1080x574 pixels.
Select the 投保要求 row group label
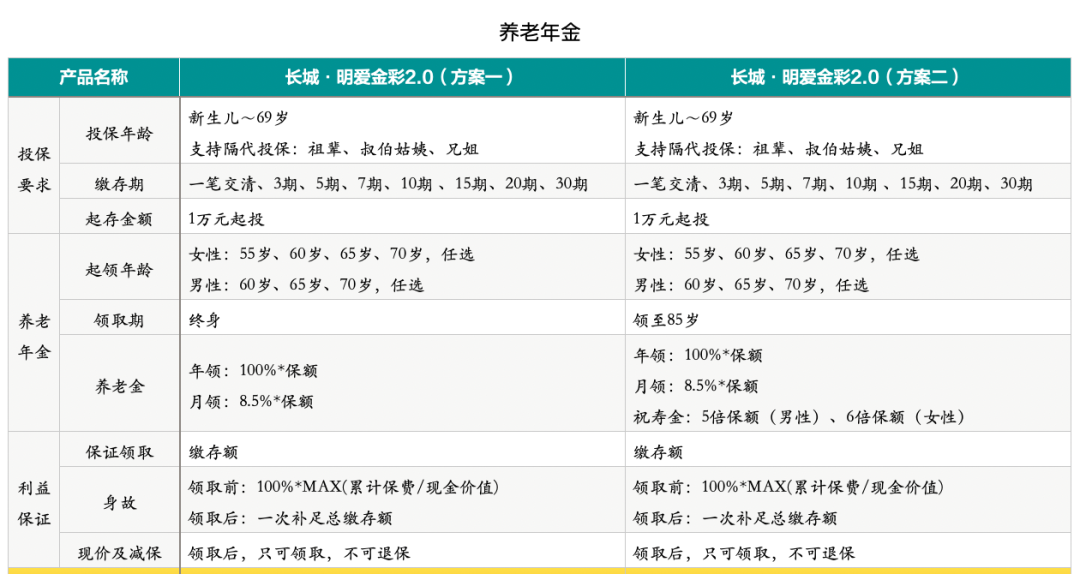tap(34, 169)
